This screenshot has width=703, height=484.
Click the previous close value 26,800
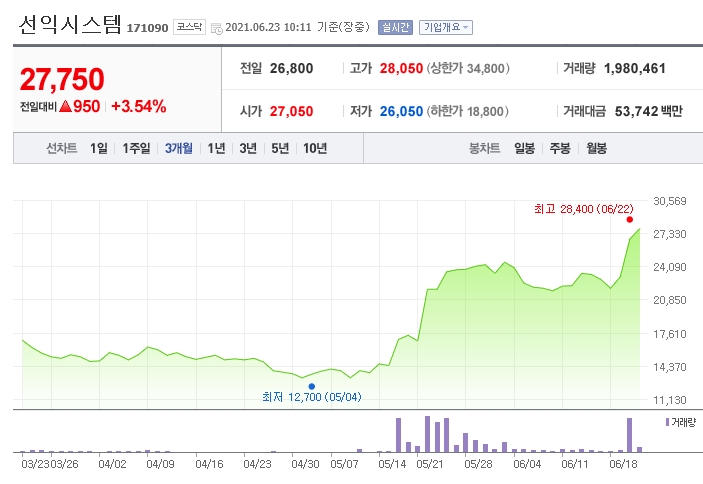click(x=291, y=69)
